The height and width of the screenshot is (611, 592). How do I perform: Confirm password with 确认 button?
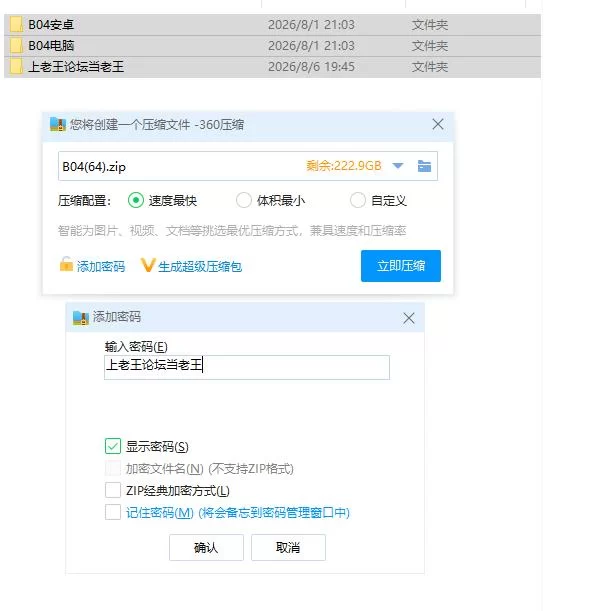[206, 547]
